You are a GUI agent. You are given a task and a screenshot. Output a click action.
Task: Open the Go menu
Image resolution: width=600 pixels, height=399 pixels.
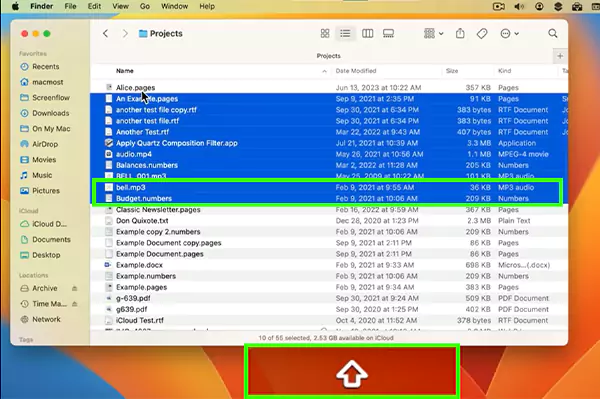pos(145,7)
